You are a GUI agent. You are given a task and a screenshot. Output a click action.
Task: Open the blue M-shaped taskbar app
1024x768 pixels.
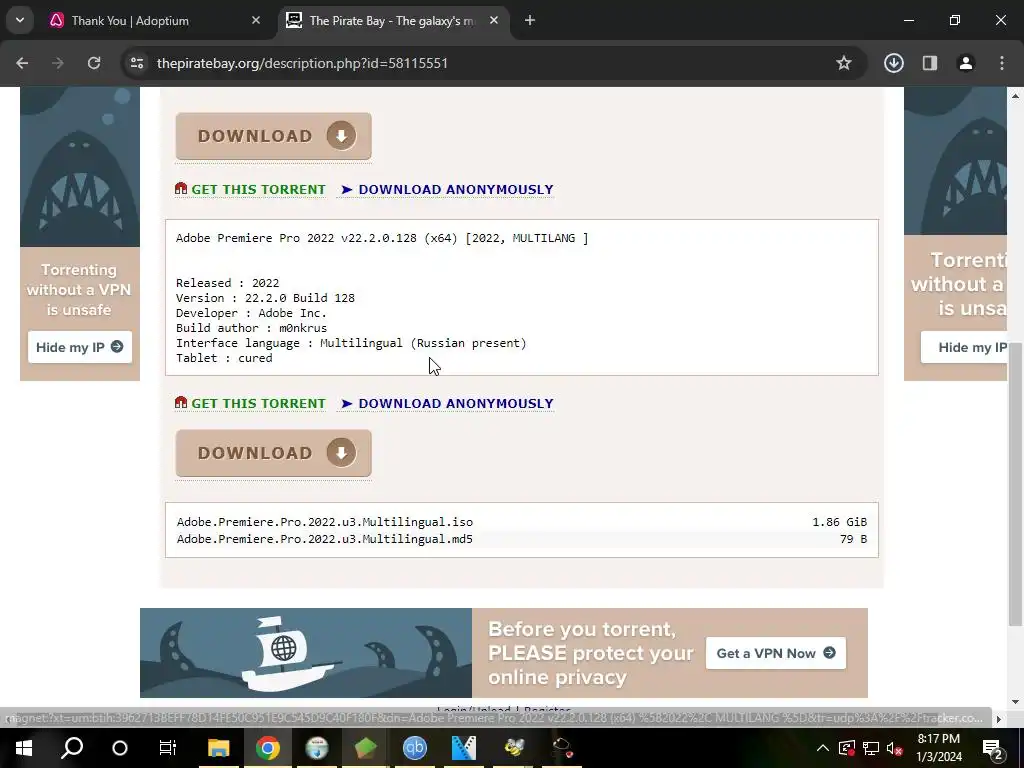464,748
